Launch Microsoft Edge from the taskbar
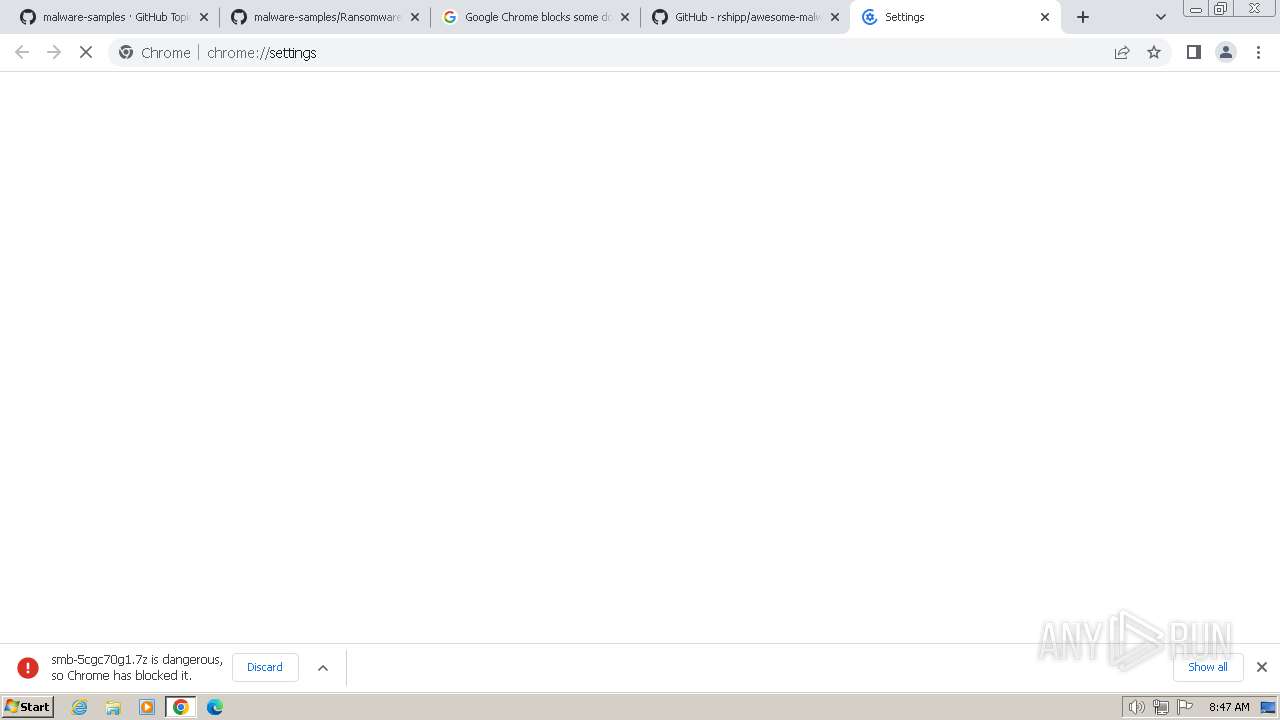 coord(215,707)
